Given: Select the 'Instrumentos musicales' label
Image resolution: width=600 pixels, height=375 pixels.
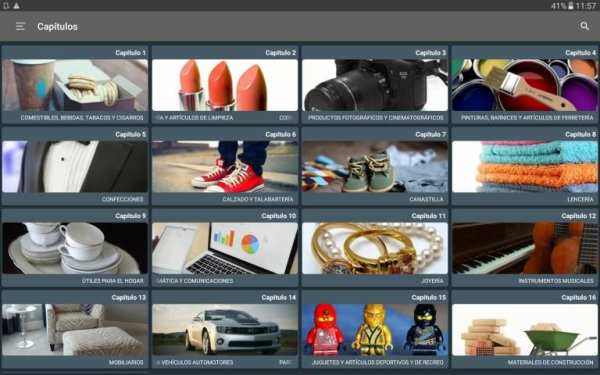Looking at the screenshot, I should pyautogui.click(x=556, y=280).
